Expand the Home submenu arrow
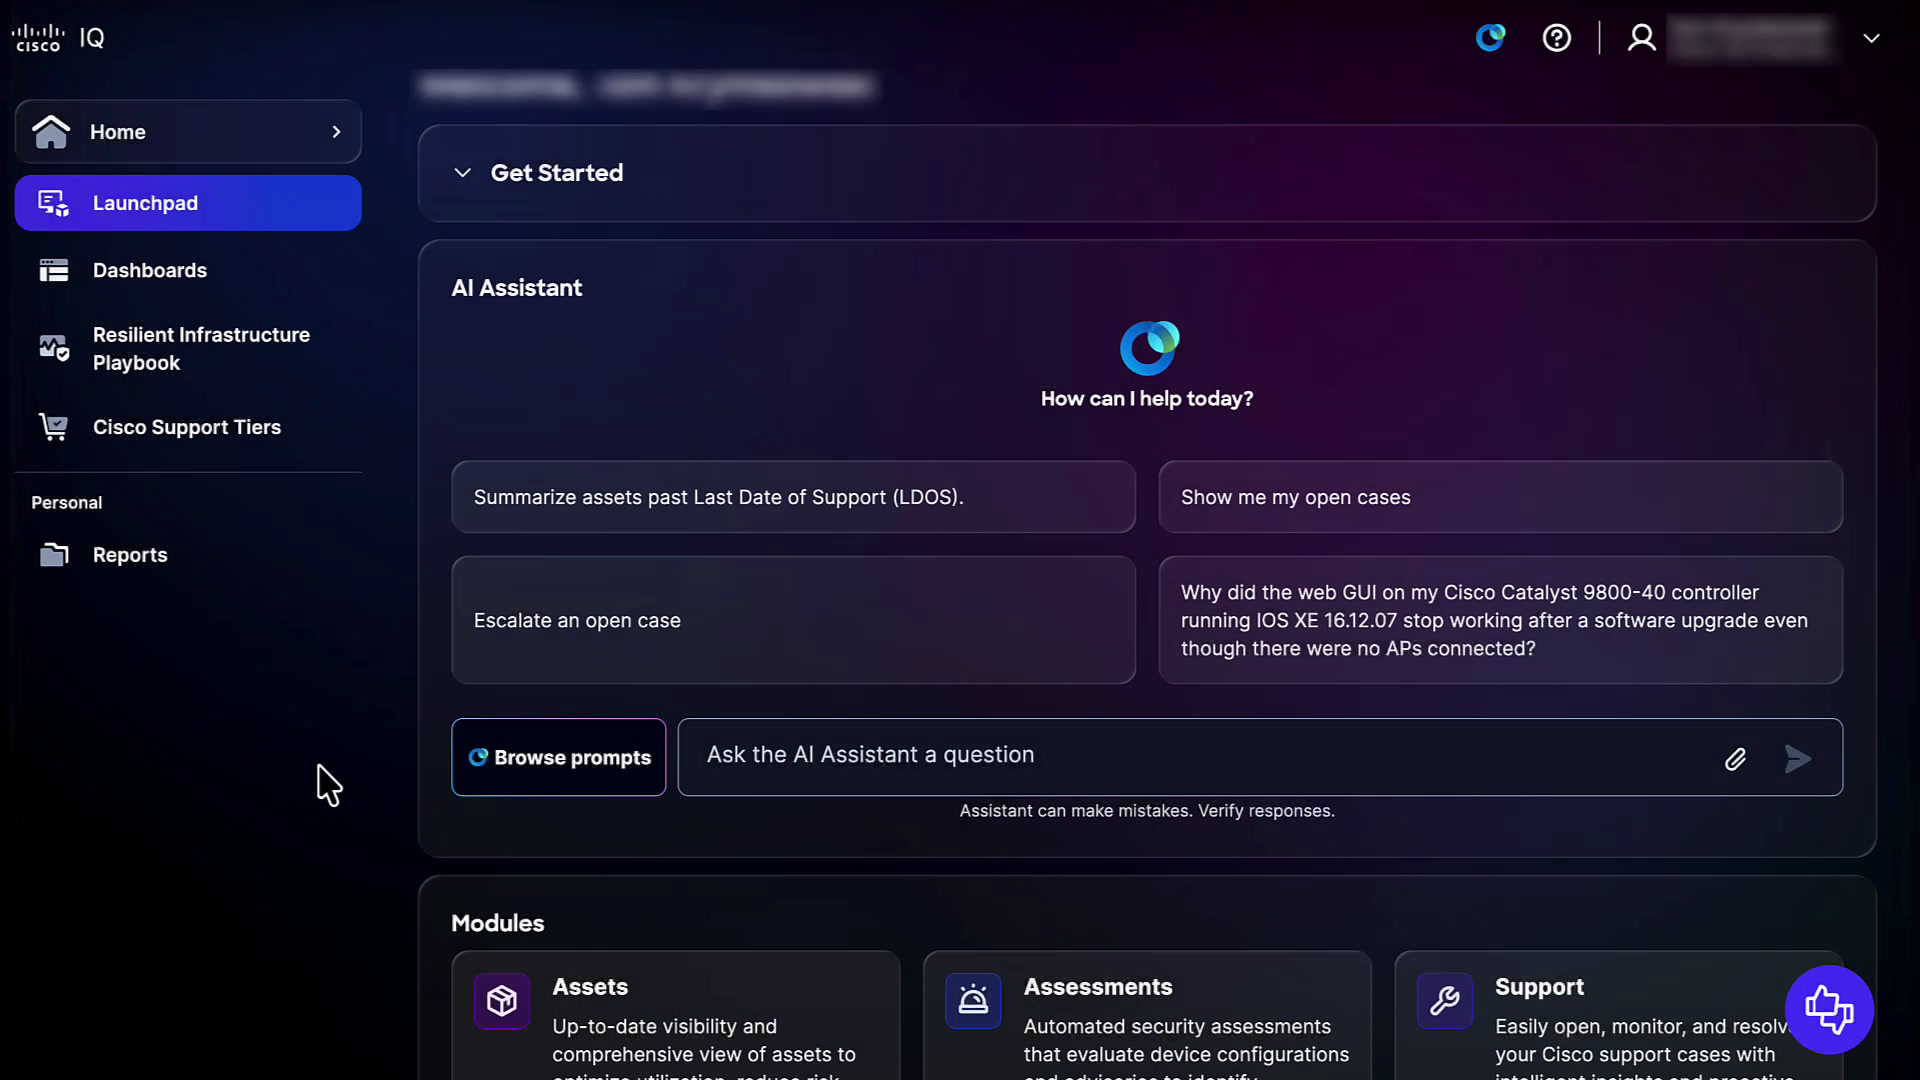Screen dimensions: 1920x1080 [x=336, y=132]
